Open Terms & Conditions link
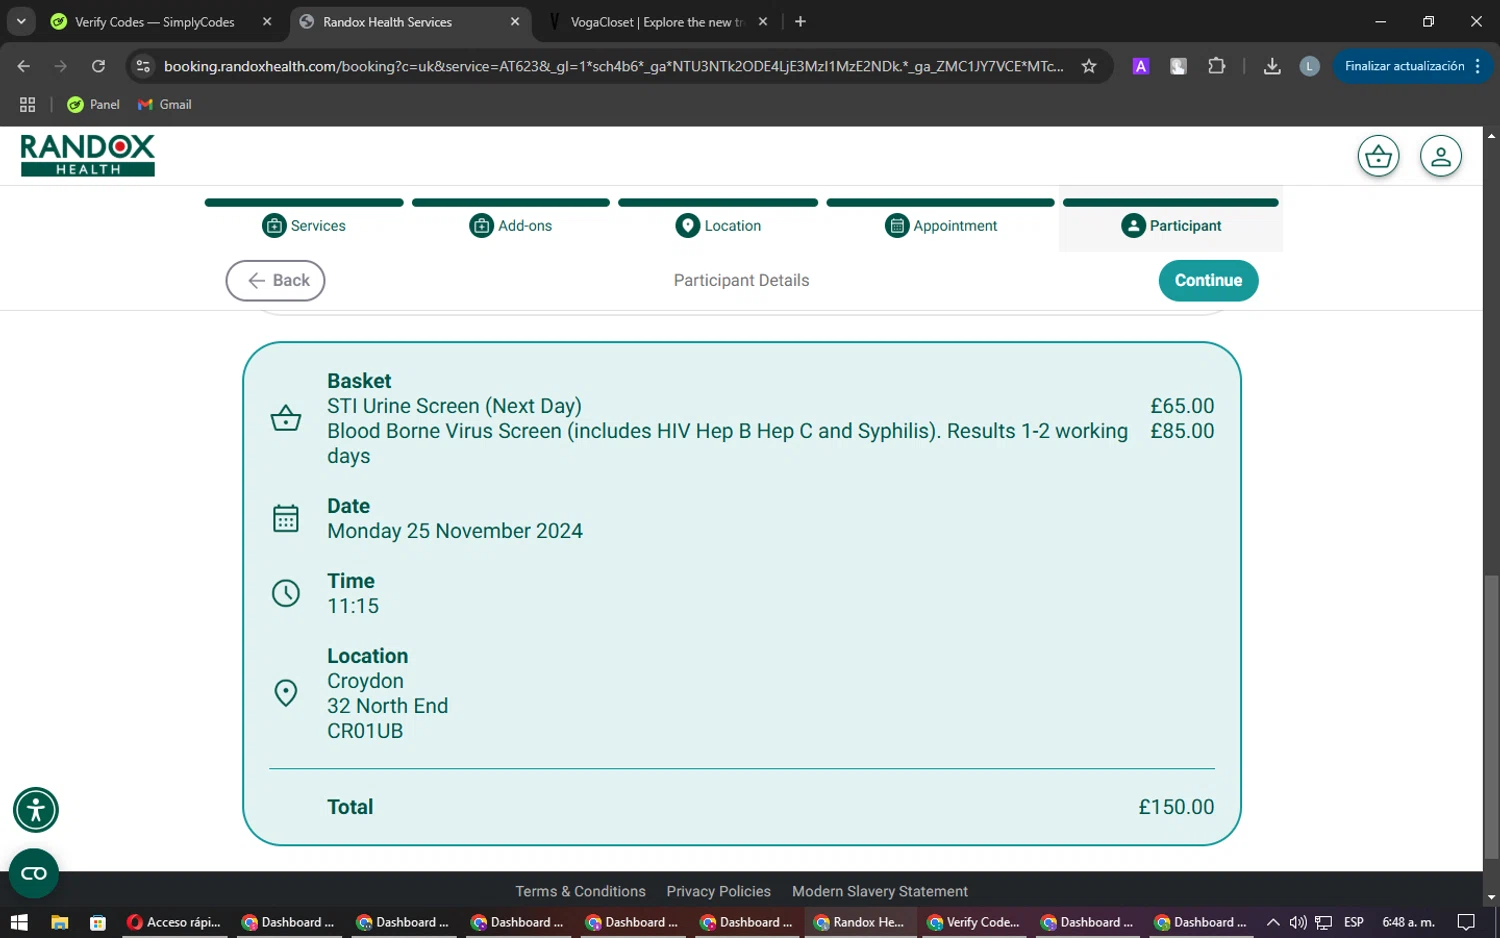The width and height of the screenshot is (1500, 938). coord(580,891)
